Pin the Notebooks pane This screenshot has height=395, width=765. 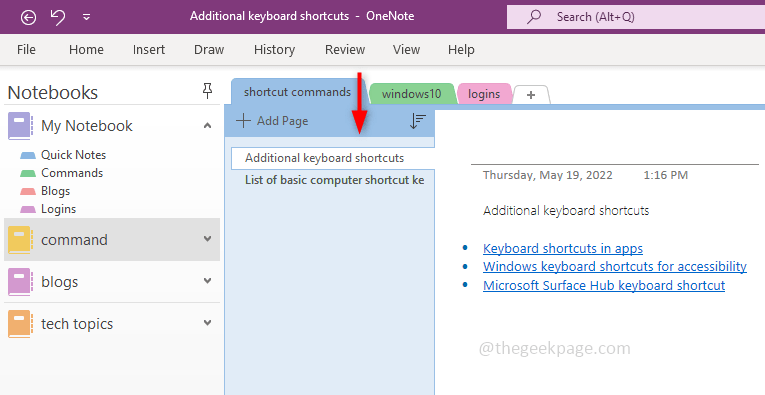[207, 91]
